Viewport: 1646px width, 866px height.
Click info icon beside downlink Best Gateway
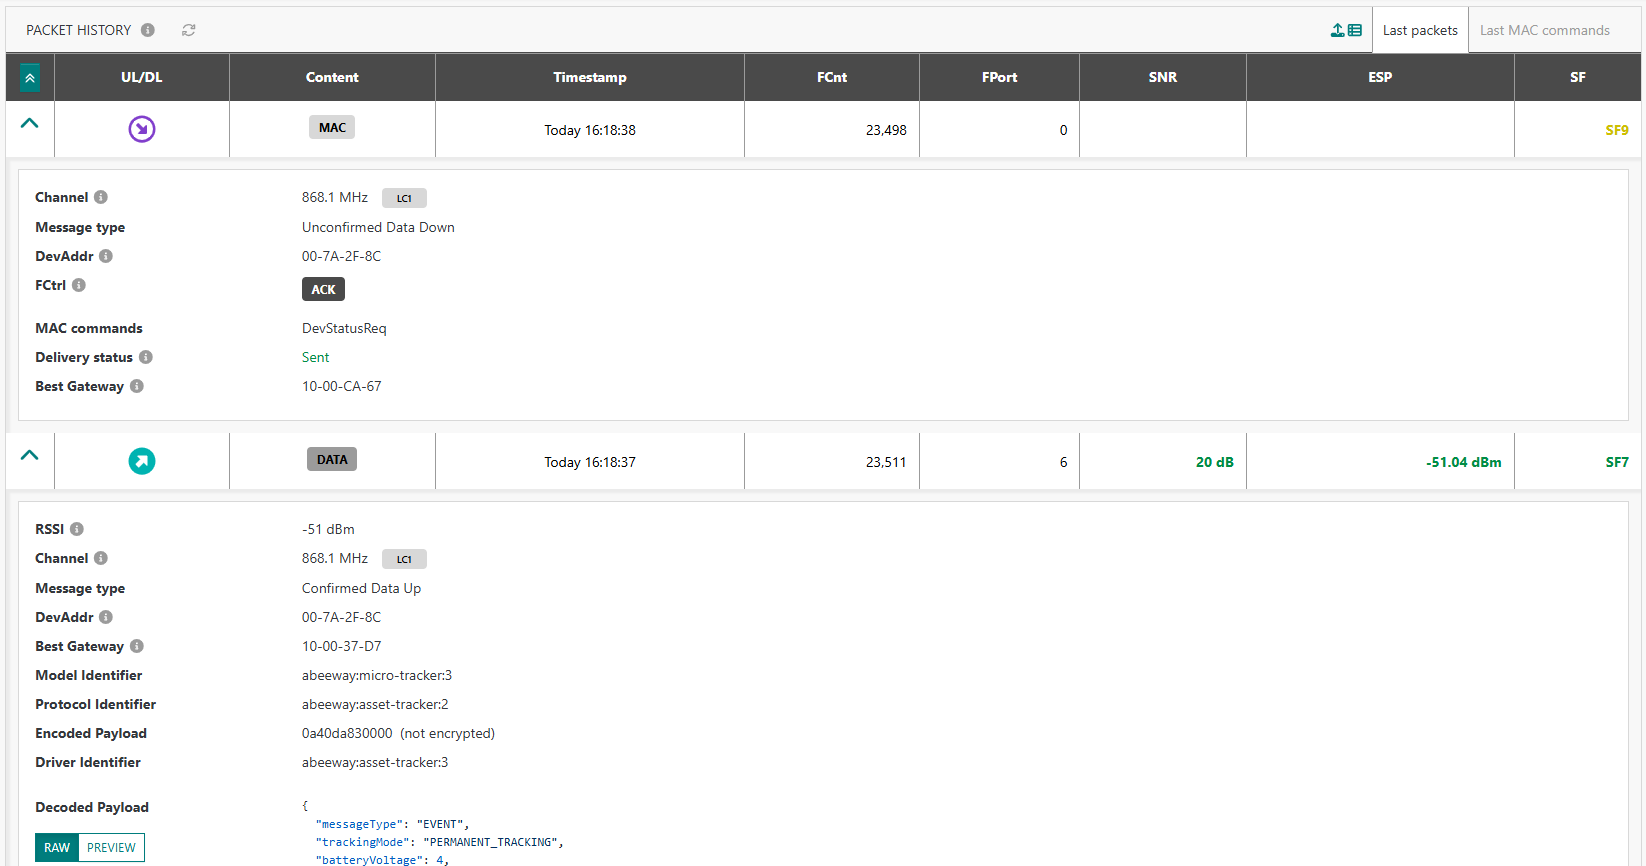[137, 386]
